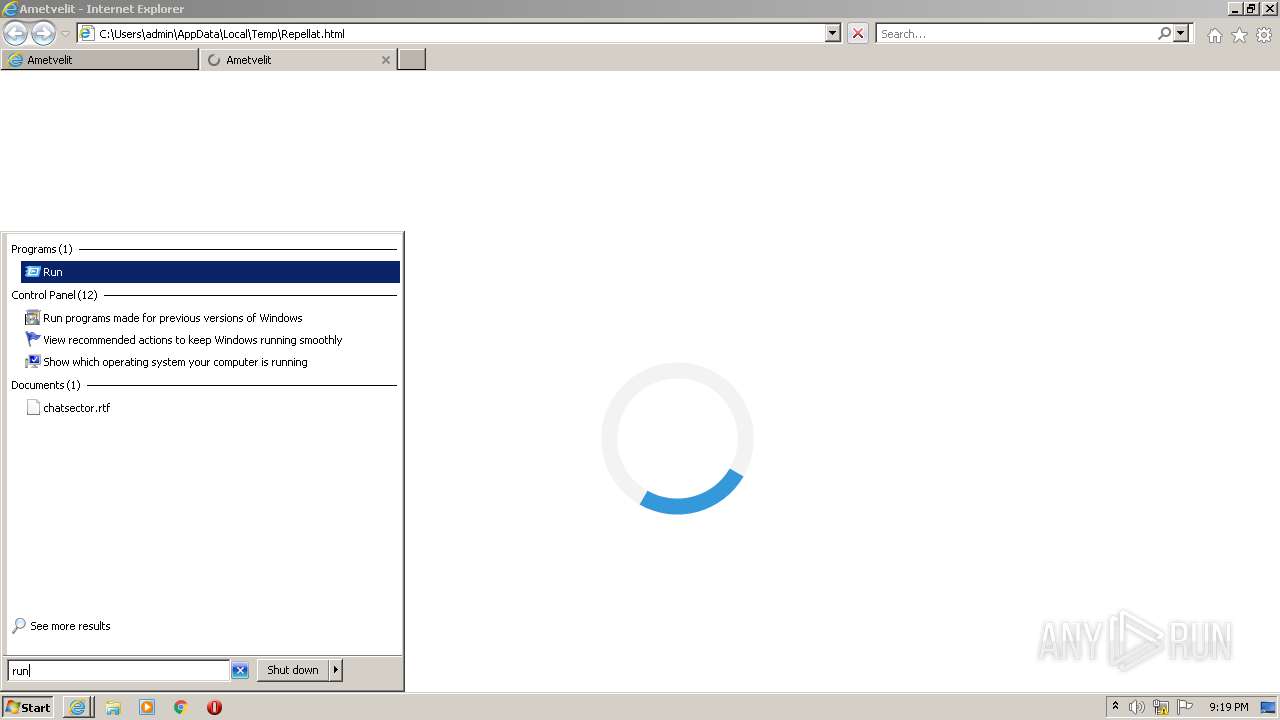Expand the address bar autocomplete dropdown
Image resolution: width=1280 pixels, height=720 pixels.
(833, 33)
